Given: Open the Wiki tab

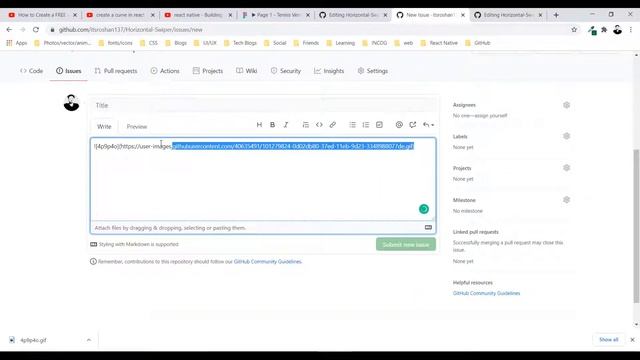Looking at the screenshot, I should click(x=247, y=71).
